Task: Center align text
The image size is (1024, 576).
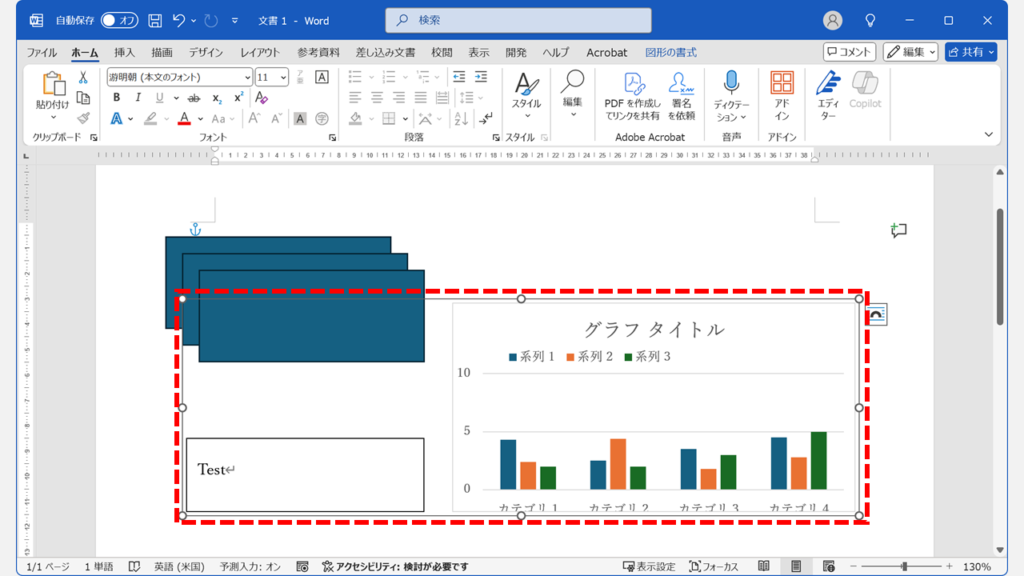Action: pos(377,98)
